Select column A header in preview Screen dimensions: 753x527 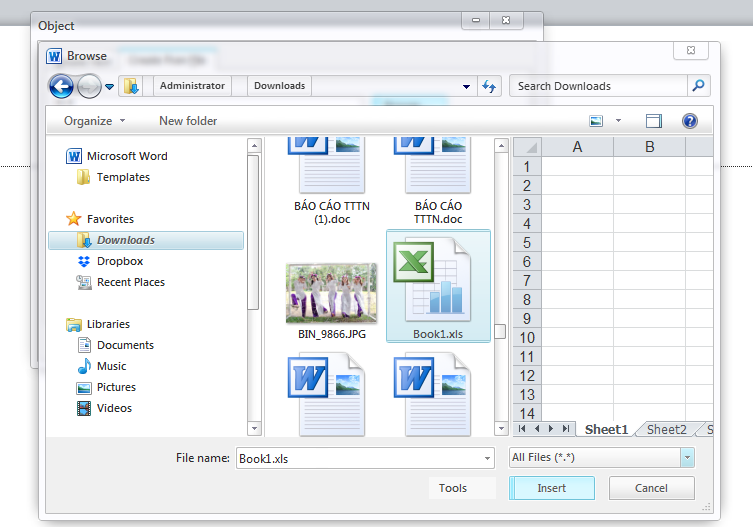click(x=577, y=147)
